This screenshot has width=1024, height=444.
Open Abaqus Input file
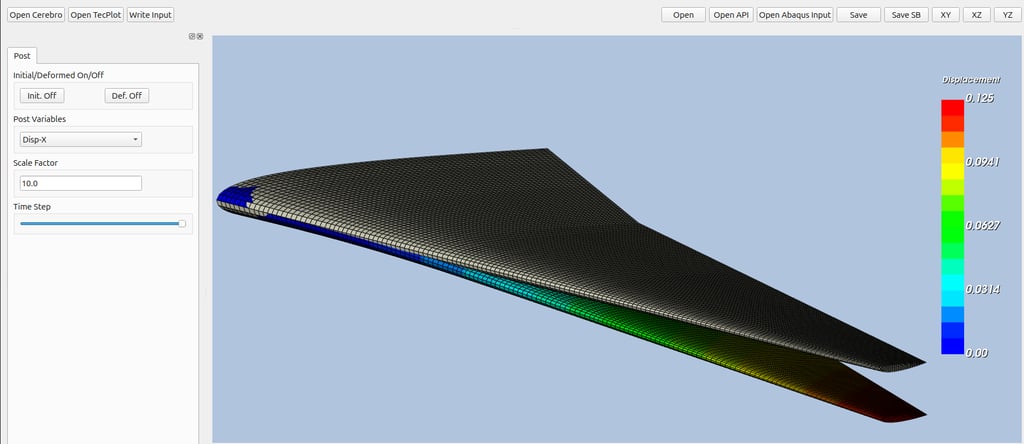pyautogui.click(x=795, y=15)
